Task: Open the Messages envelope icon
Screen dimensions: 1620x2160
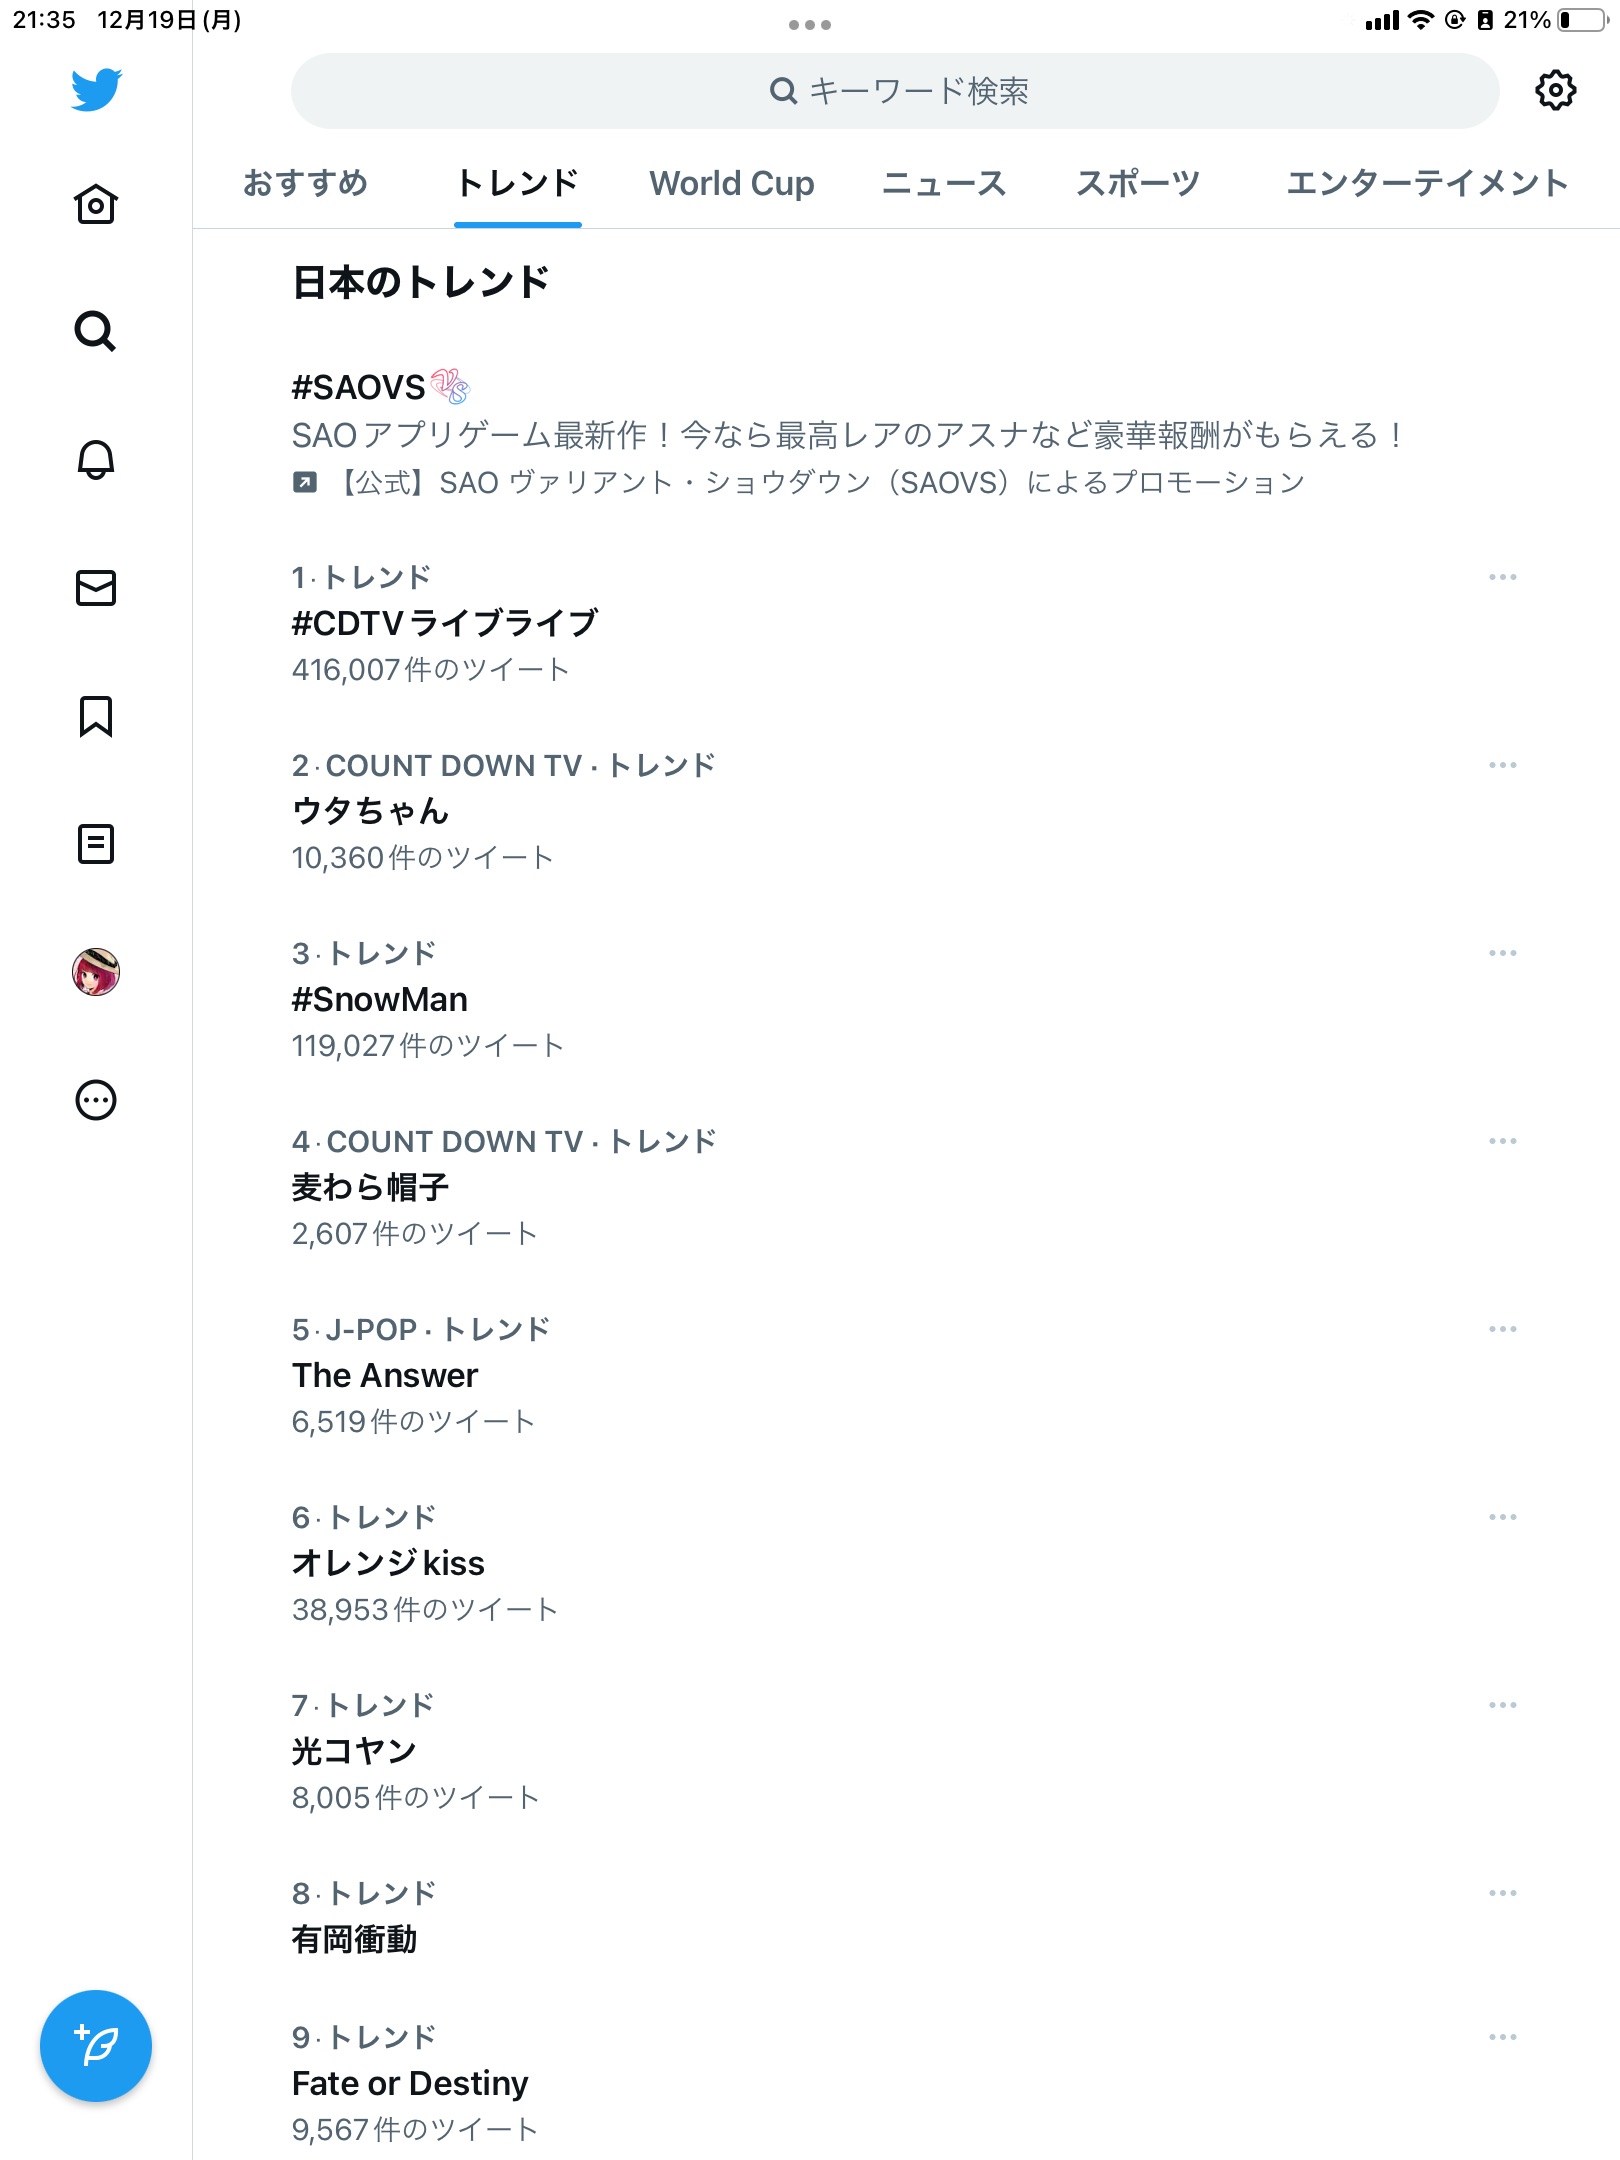Action: 96,588
